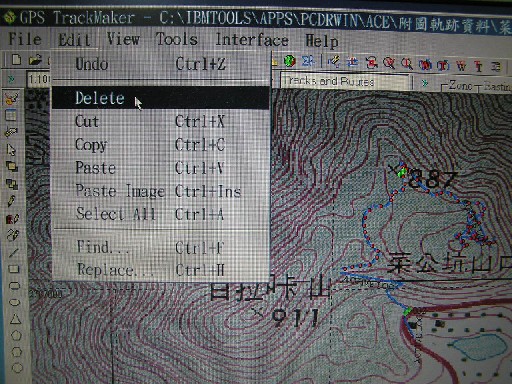
Task: Click the magnifier with red W icon
Action: (x=389, y=63)
